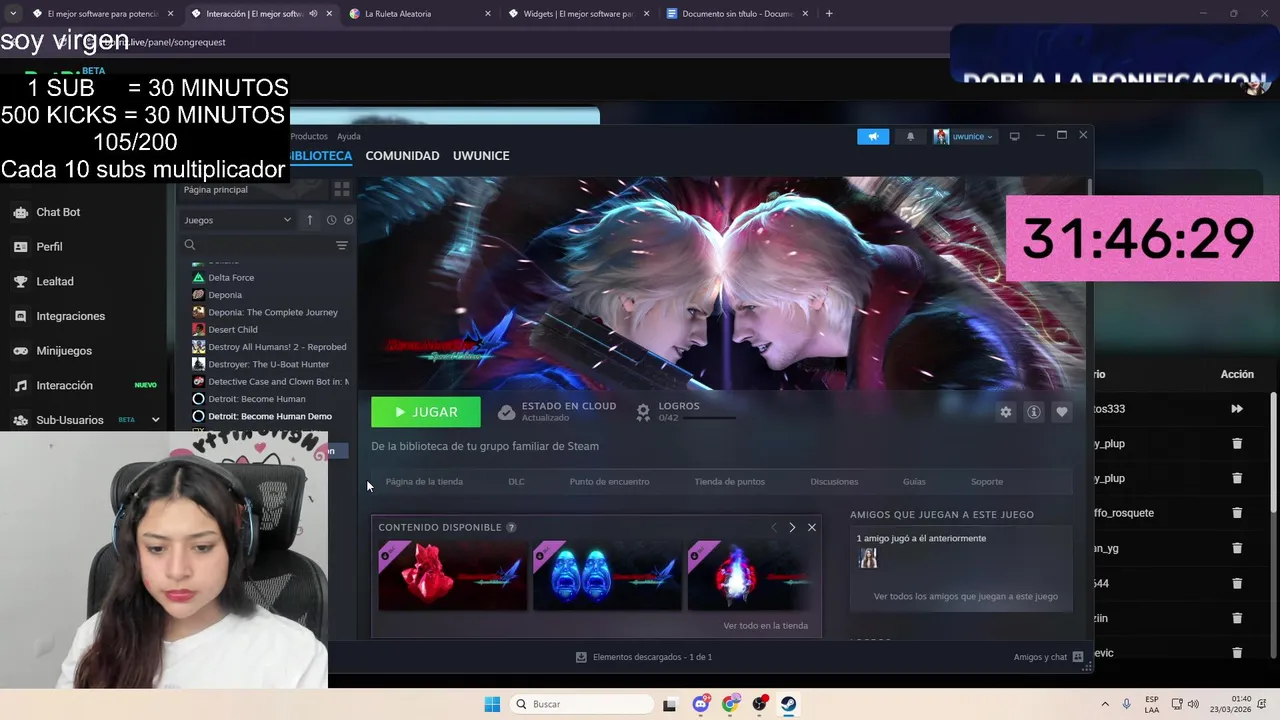Open the Productos menu in Steam
This screenshot has height=720, width=1280.
pyautogui.click(x=309, y=136)
